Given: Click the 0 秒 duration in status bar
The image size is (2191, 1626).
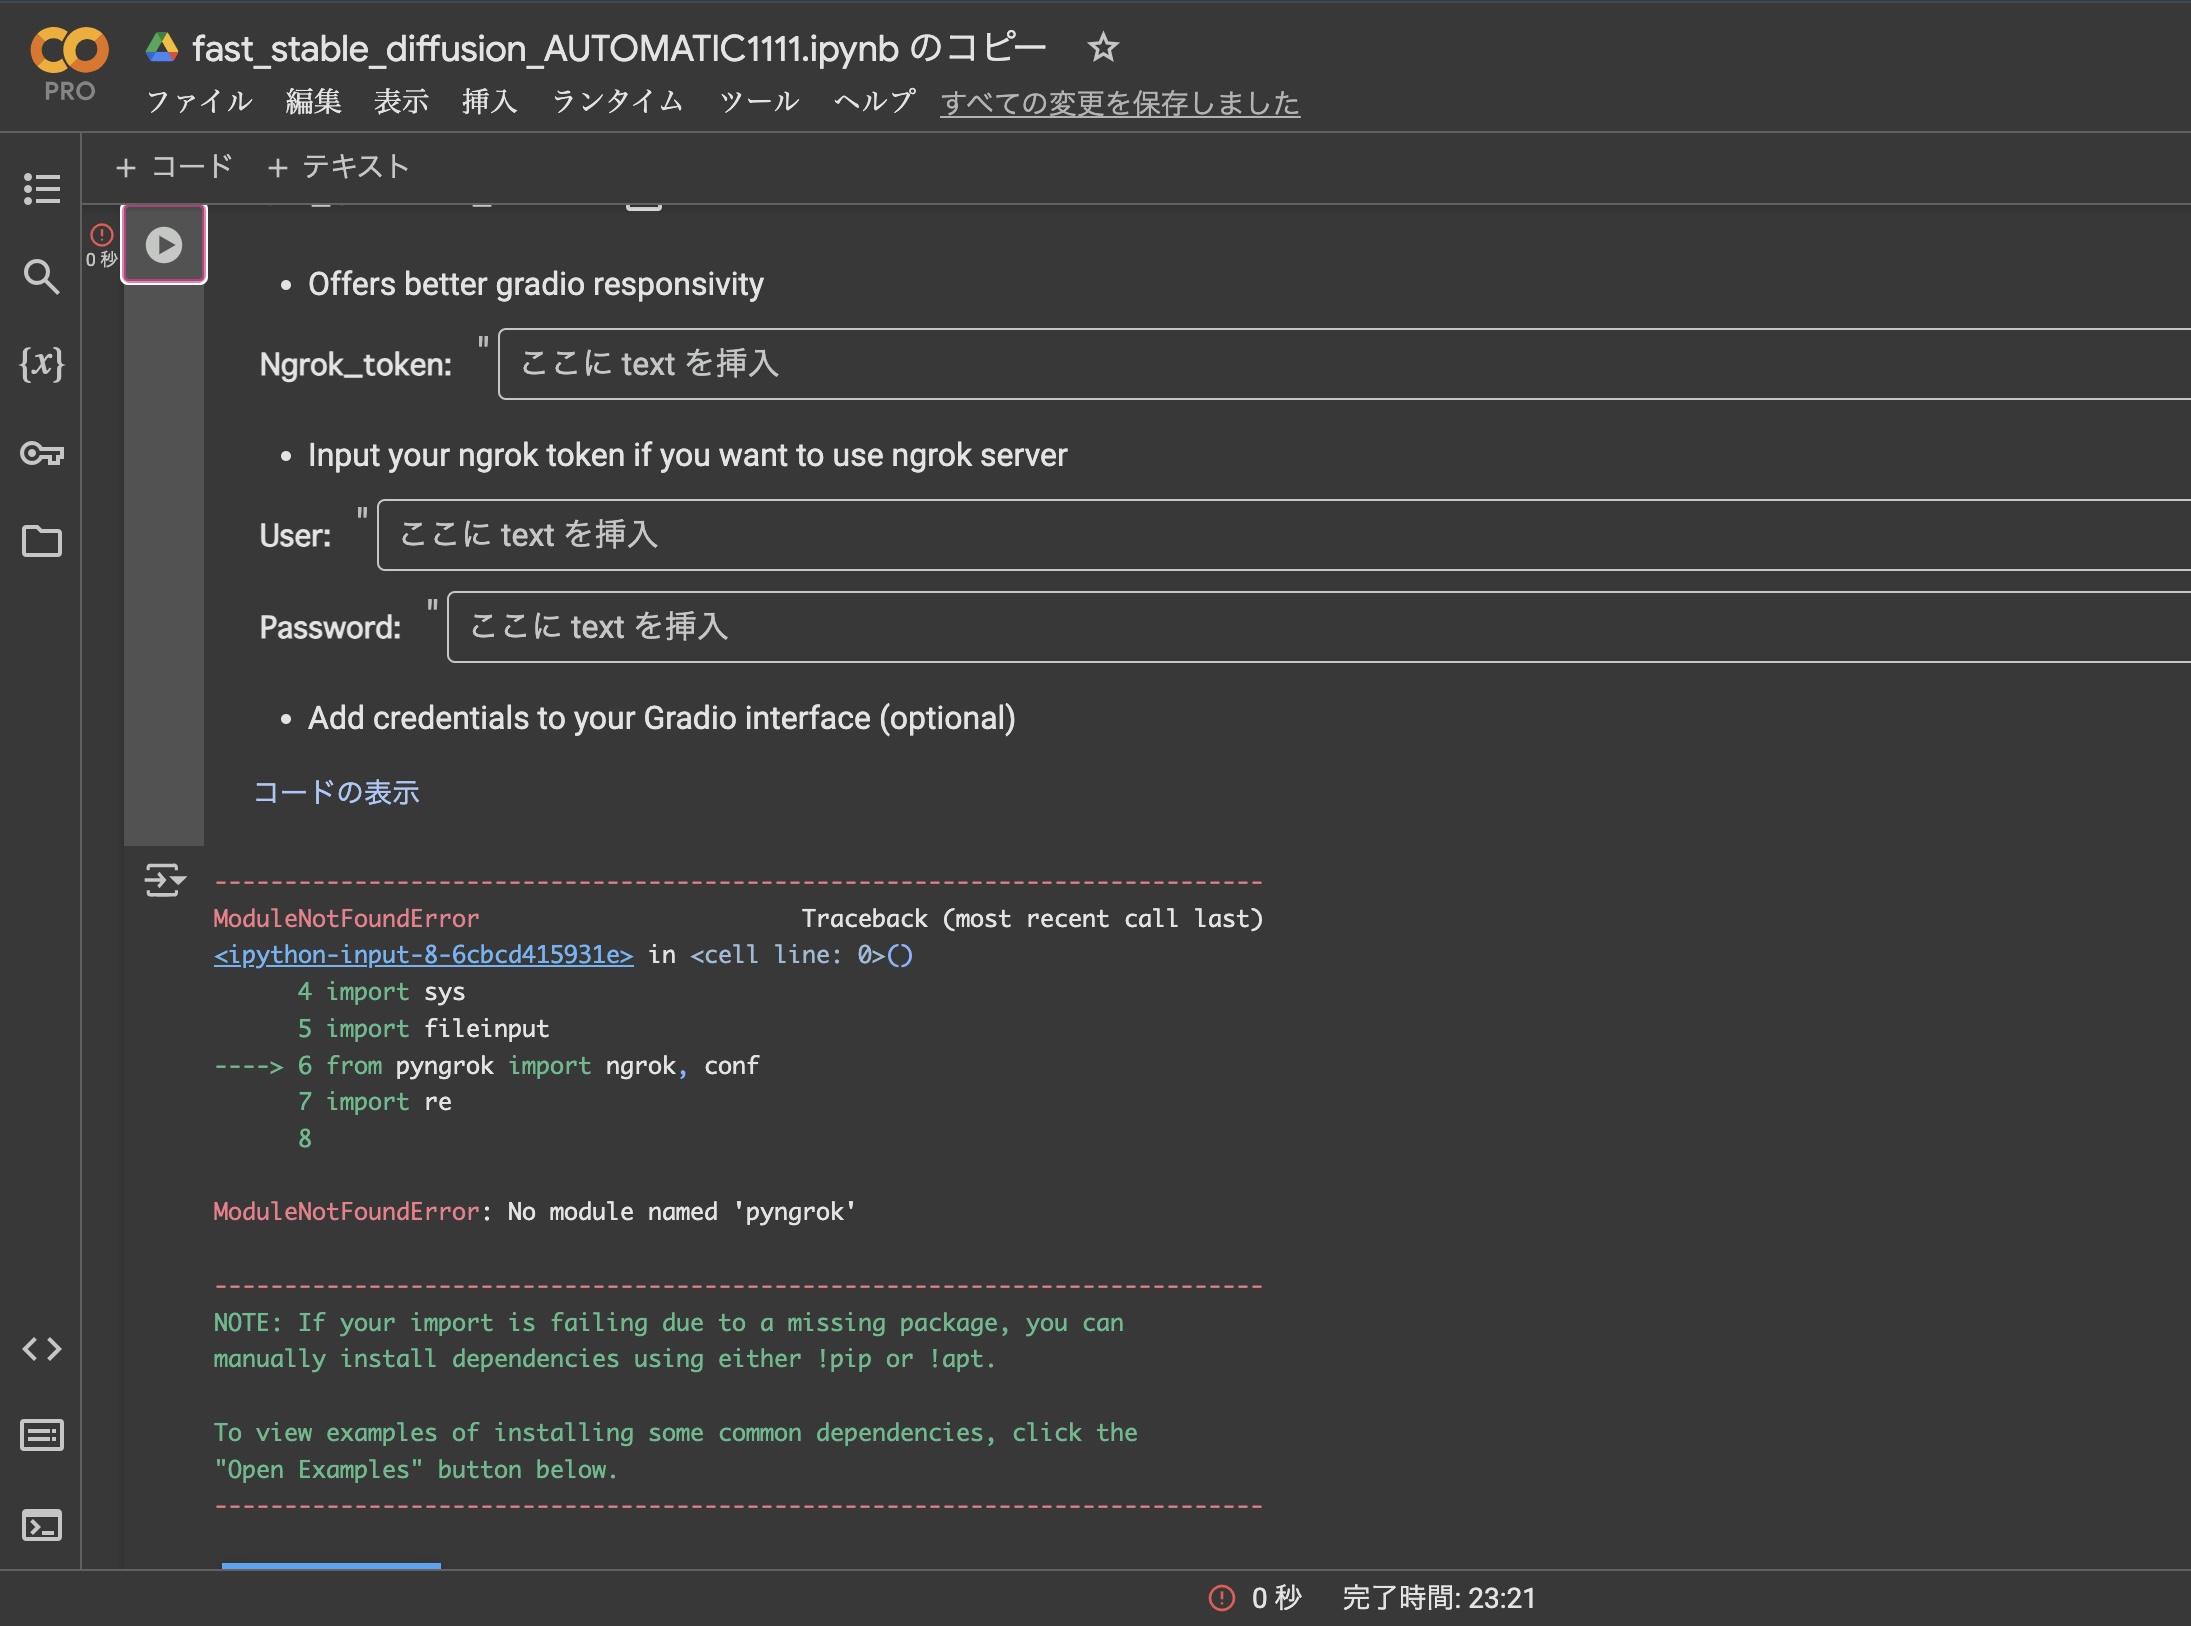Looking at the screenshot, I should tap(1276, 1598).
